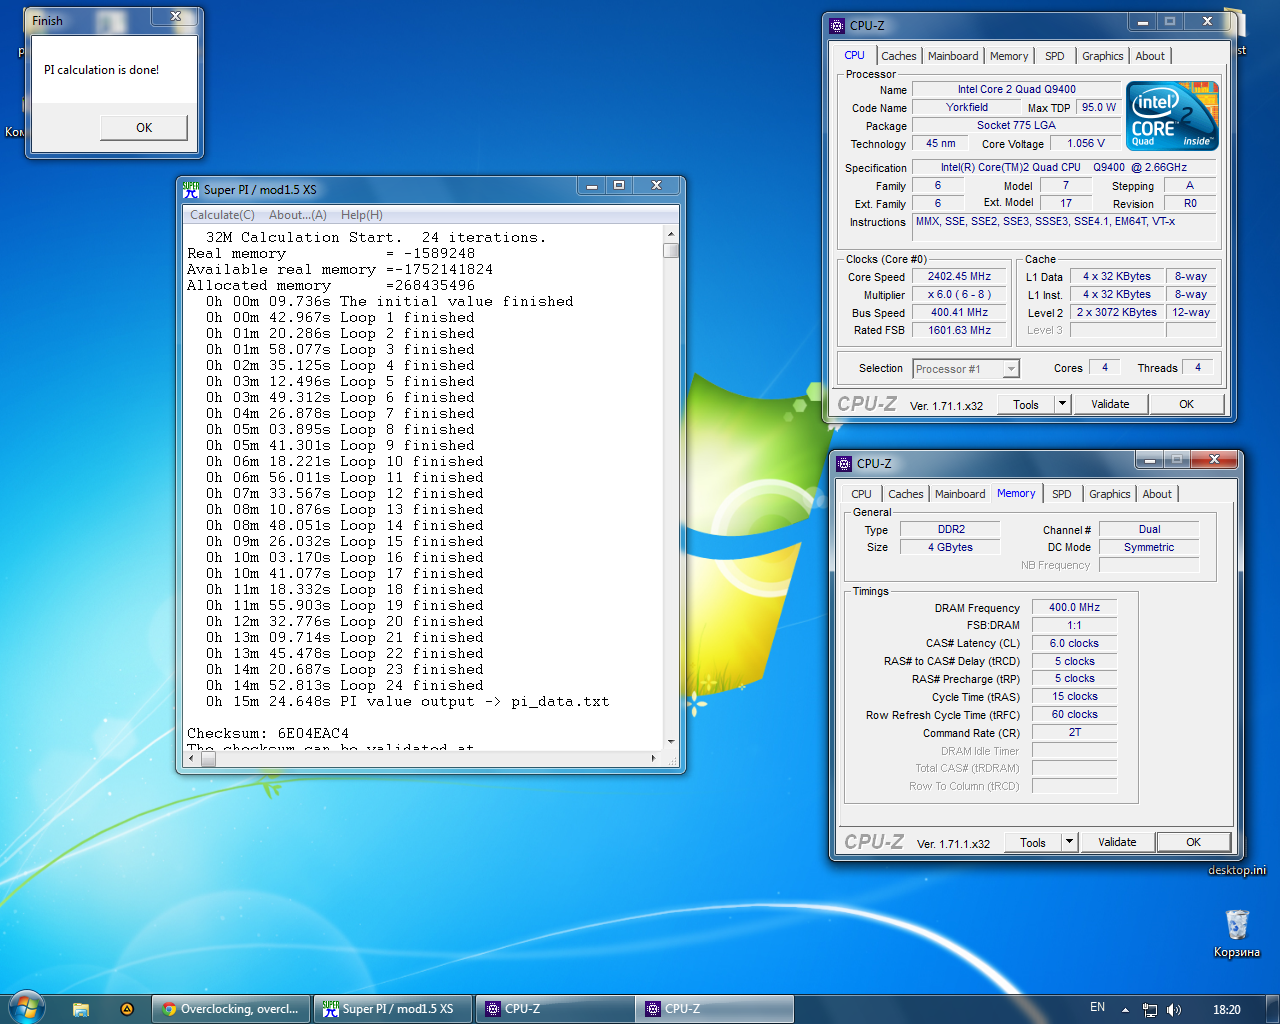Image resolution: width=1280 pixels, height=1024 pixels.
Task: Open Windows Explorer from the taskbar
Action: click(81, 1009)
